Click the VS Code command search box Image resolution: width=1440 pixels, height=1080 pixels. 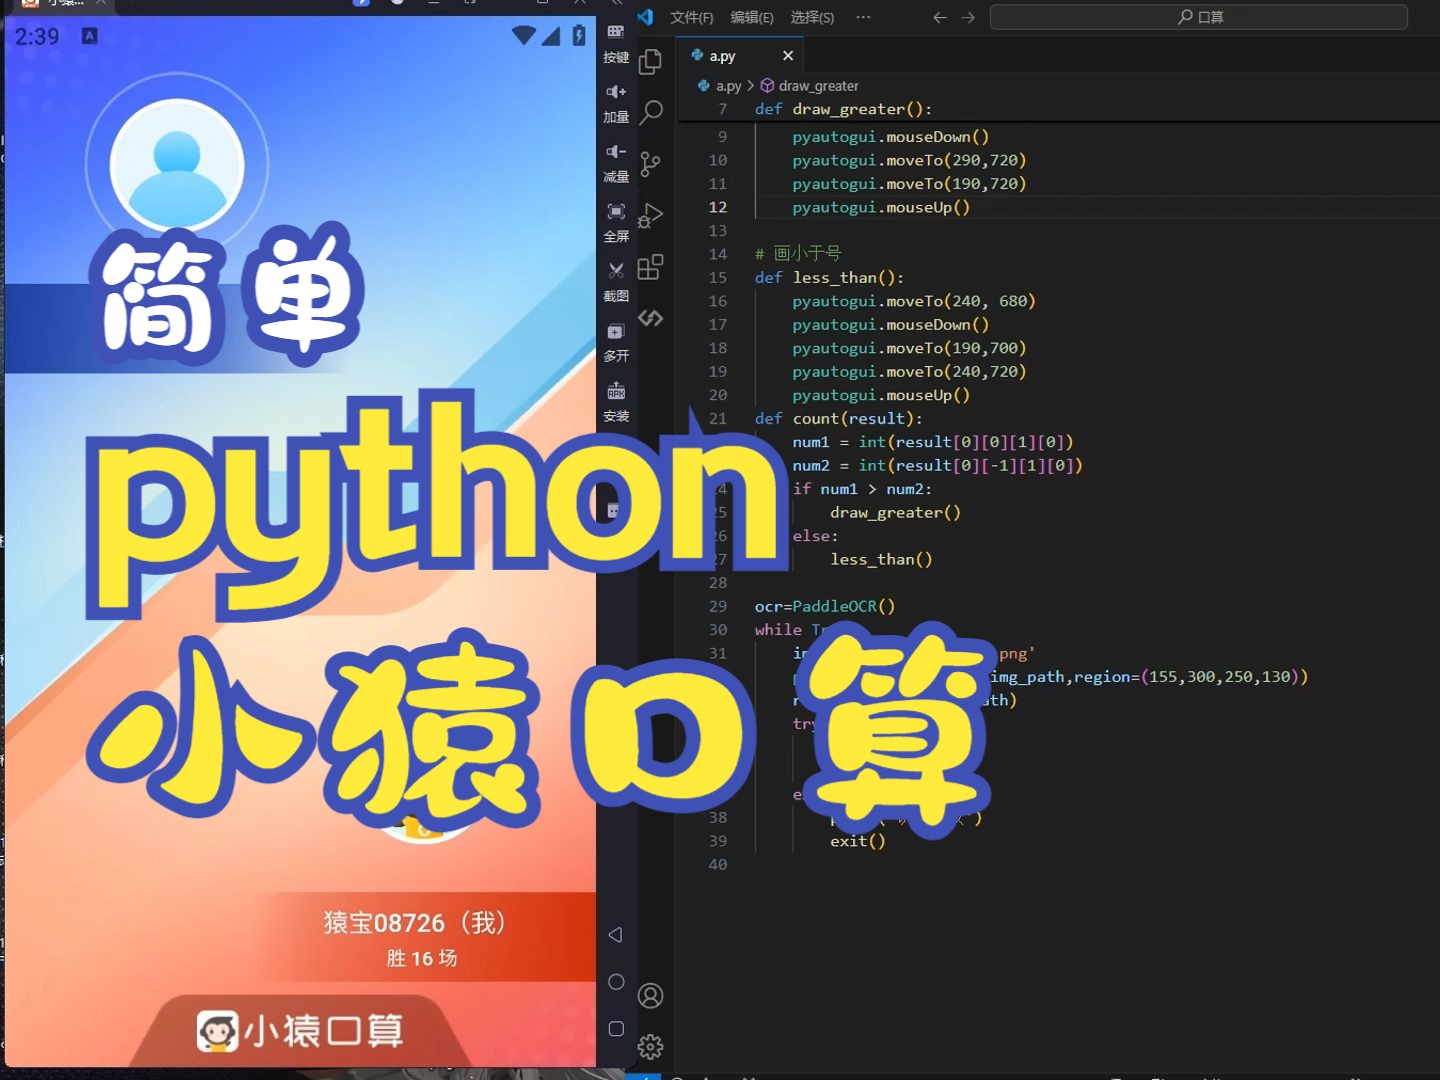click(x=1198, y=17)
